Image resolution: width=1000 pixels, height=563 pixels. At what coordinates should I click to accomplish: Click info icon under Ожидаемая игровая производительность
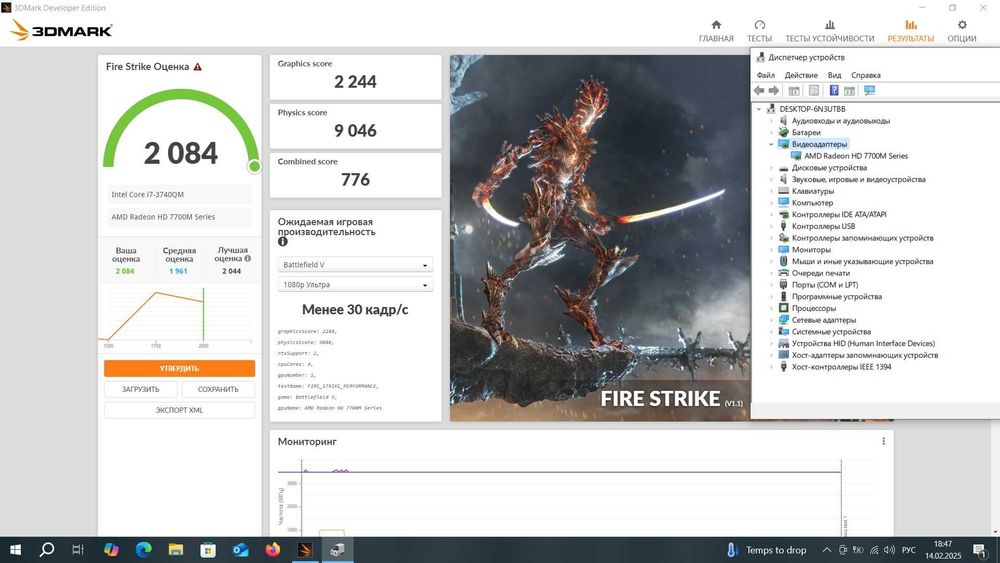[283, 242]
